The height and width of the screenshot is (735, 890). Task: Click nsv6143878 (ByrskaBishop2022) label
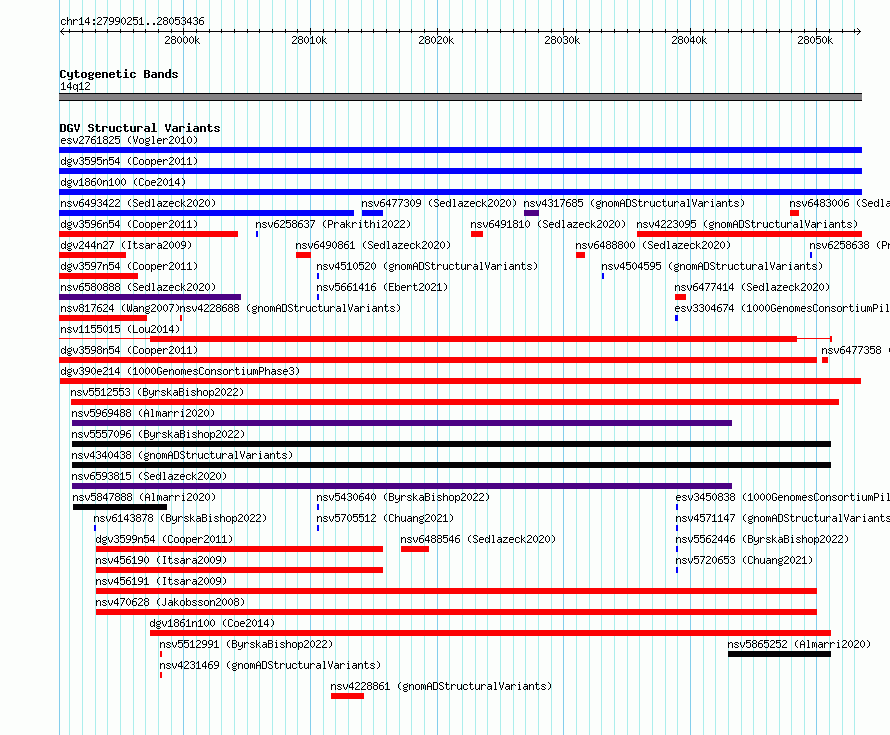click(180, 518)
